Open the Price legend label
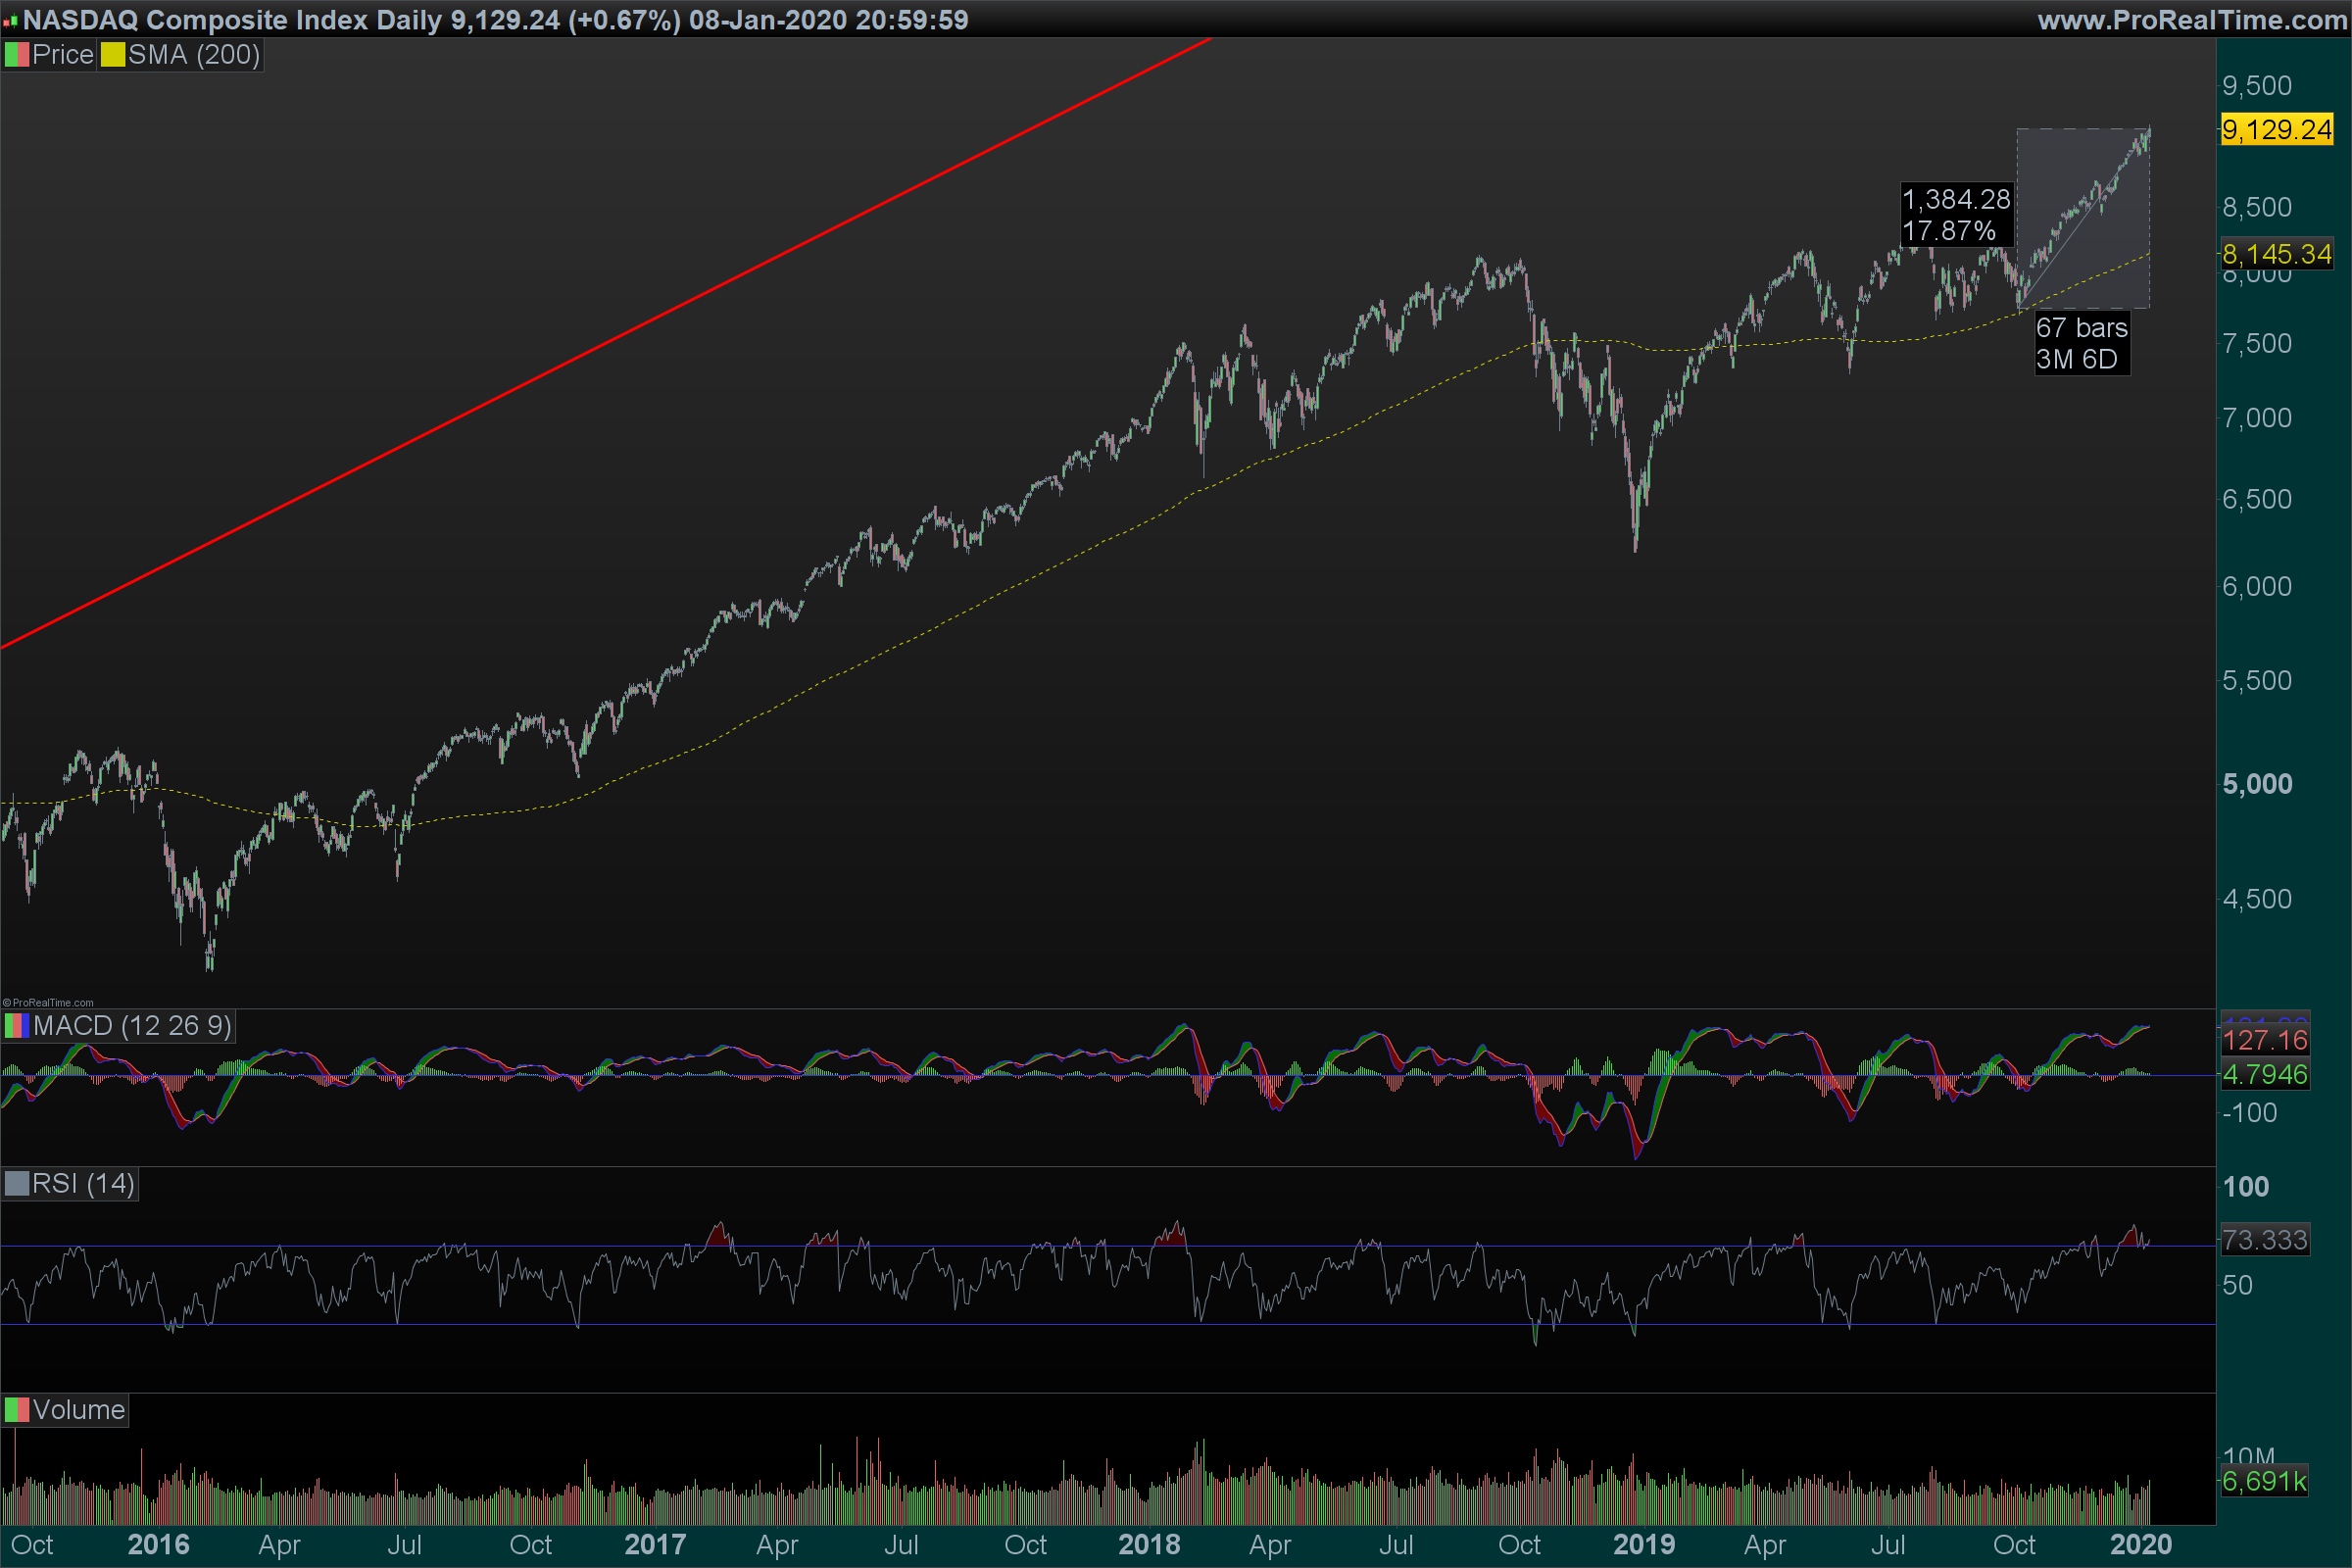This screenshot has width=2352, height=1568. click(62, 55)
